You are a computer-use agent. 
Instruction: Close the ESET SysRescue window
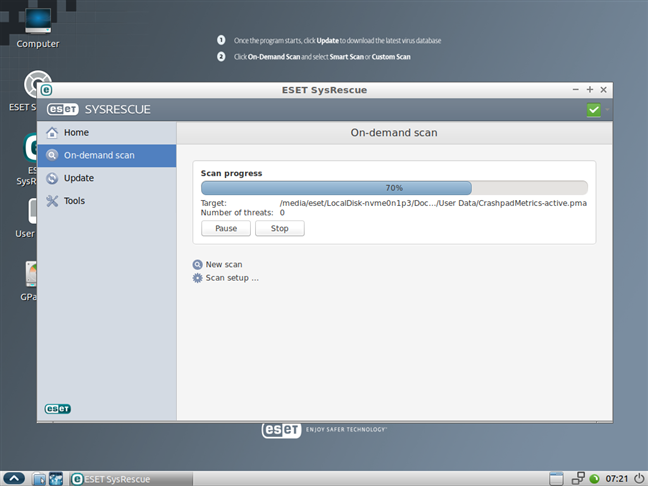(603, 90)
